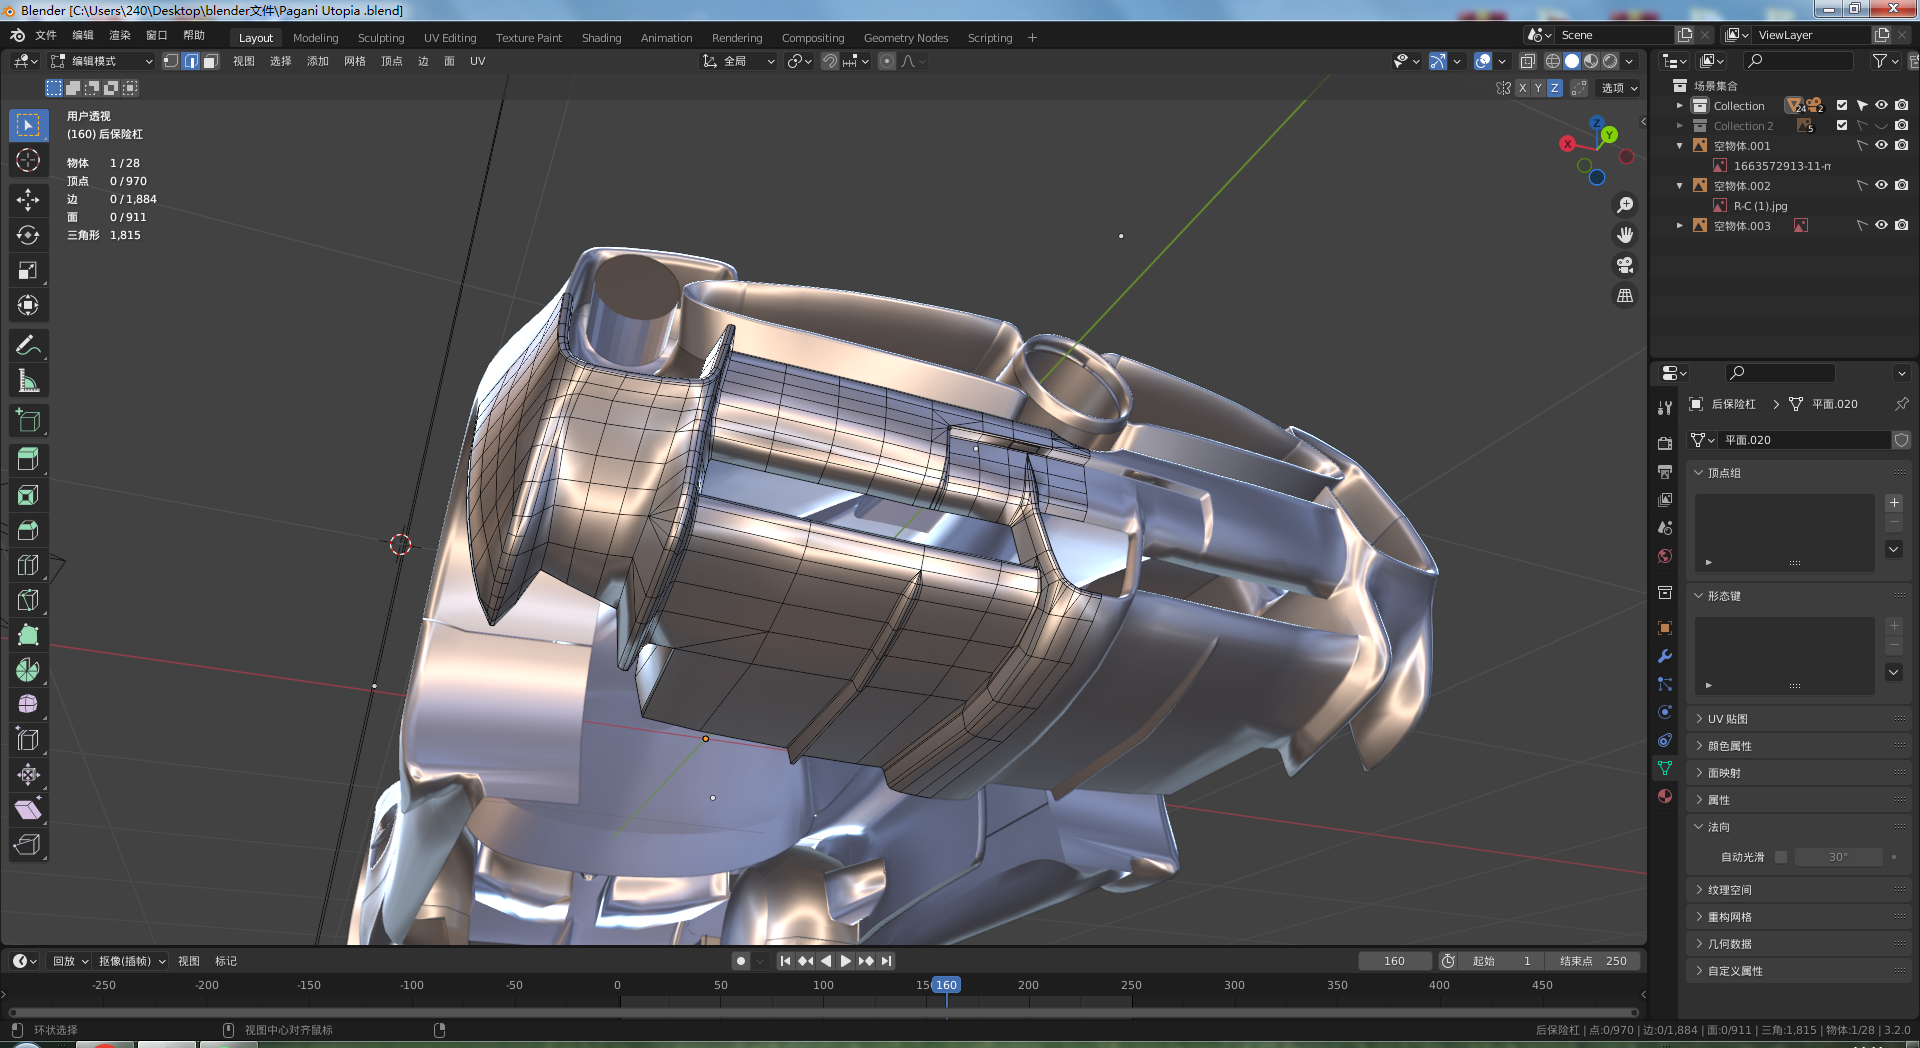Select the Rip Region tool
Screen dimensions: 1920x1048
28,845
